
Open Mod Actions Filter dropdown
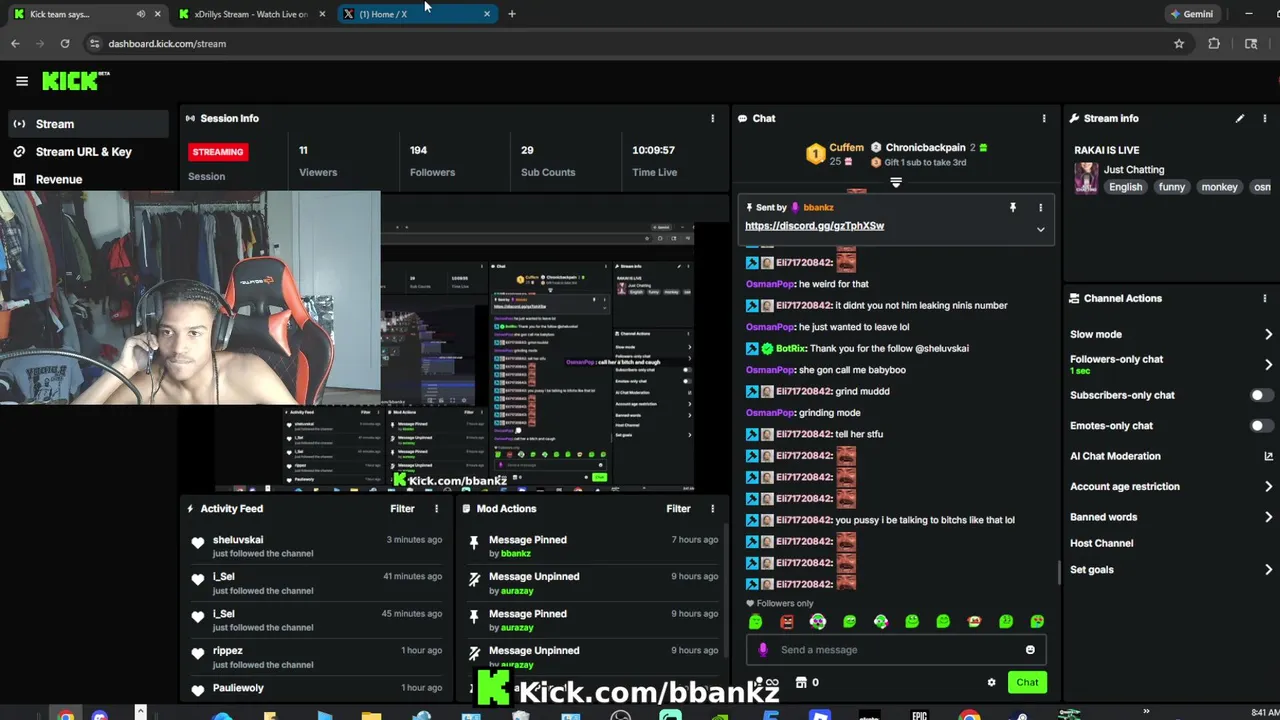[x=678, y=508]
